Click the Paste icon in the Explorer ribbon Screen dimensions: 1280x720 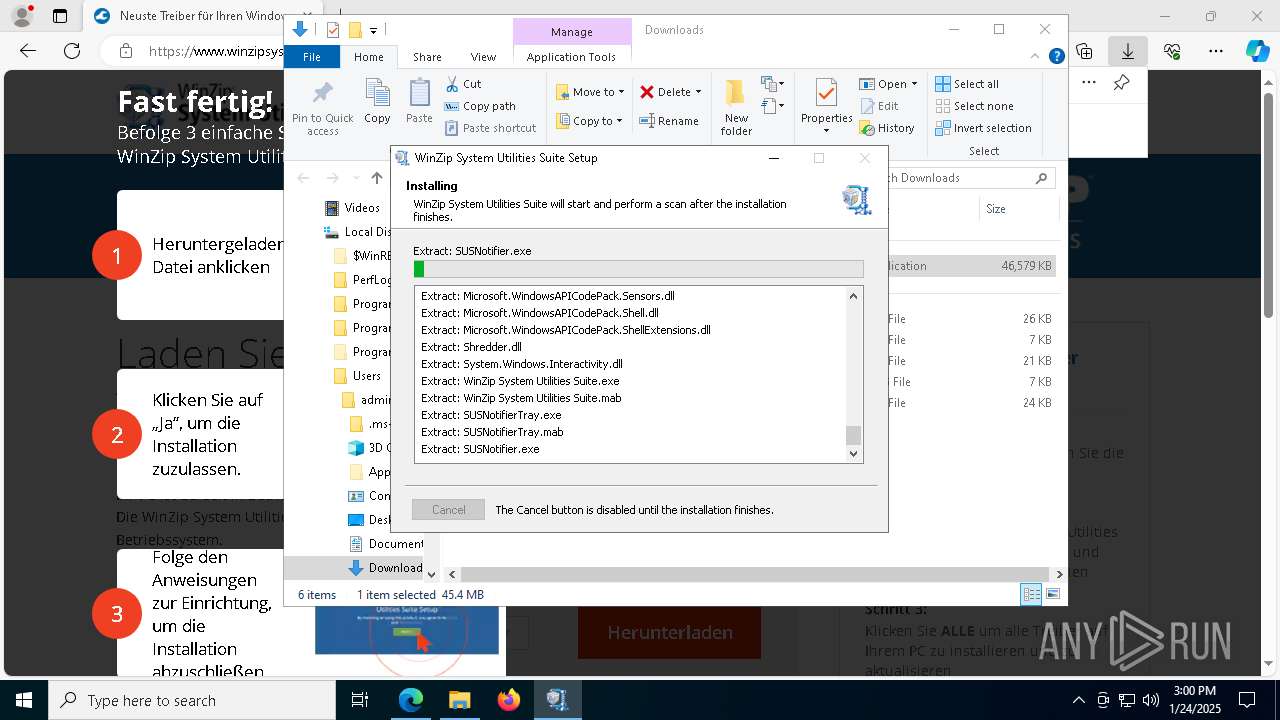pos(419,101)
